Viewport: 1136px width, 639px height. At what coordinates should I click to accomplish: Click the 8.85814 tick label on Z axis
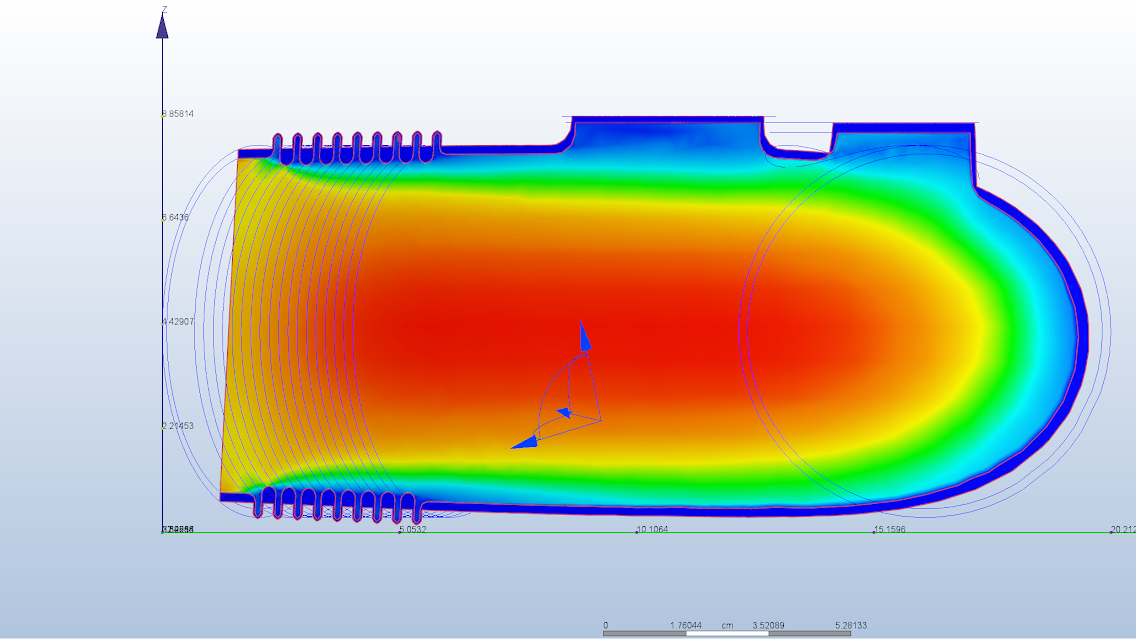[179, 114]
